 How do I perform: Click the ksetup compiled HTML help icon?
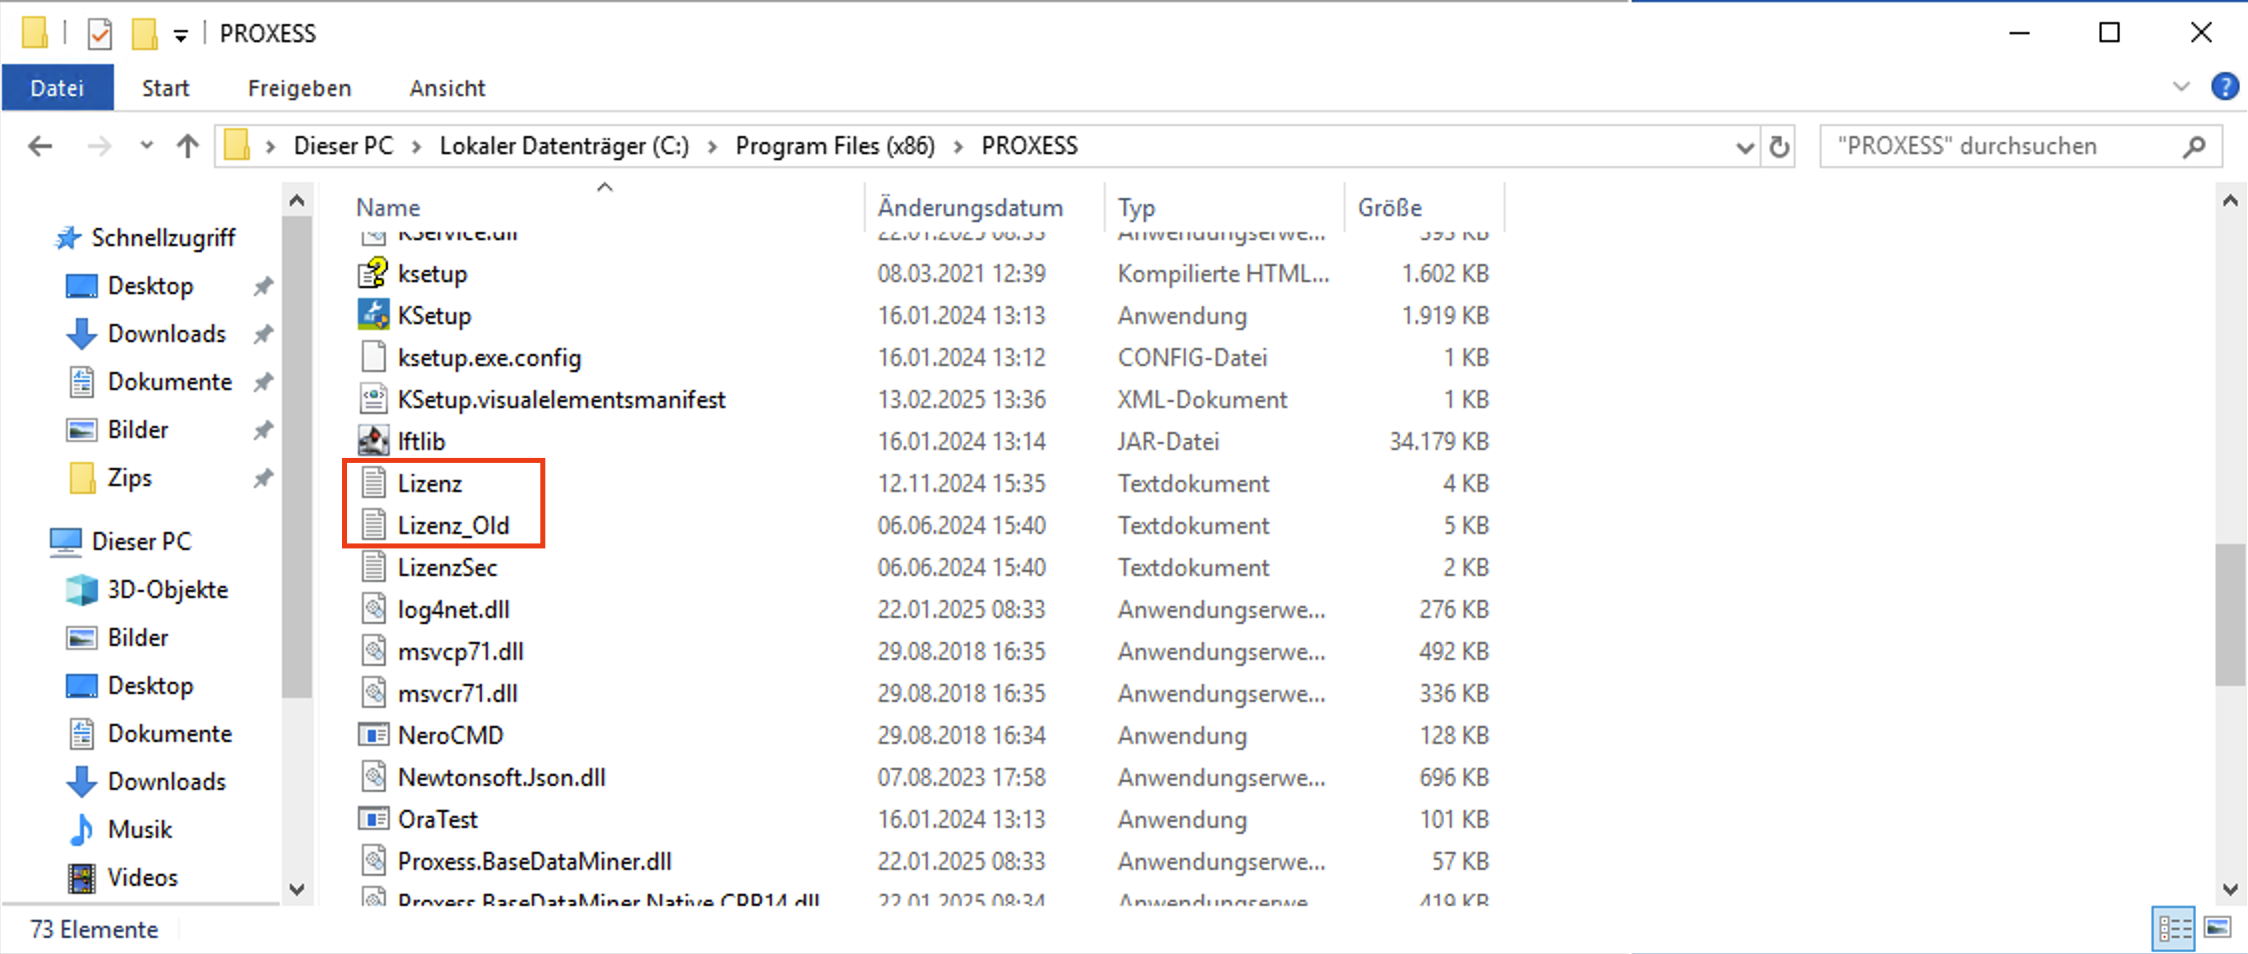click(373, 273)
